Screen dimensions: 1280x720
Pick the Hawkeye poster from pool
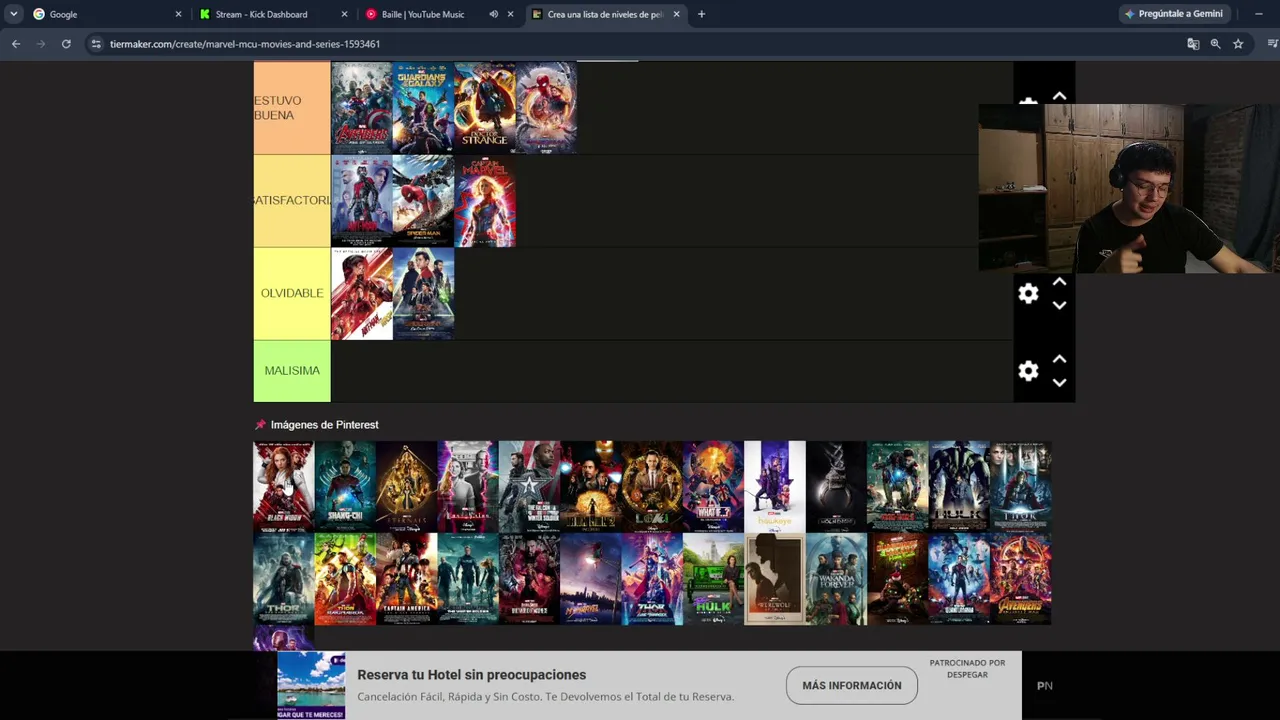(x=775, y=487)
